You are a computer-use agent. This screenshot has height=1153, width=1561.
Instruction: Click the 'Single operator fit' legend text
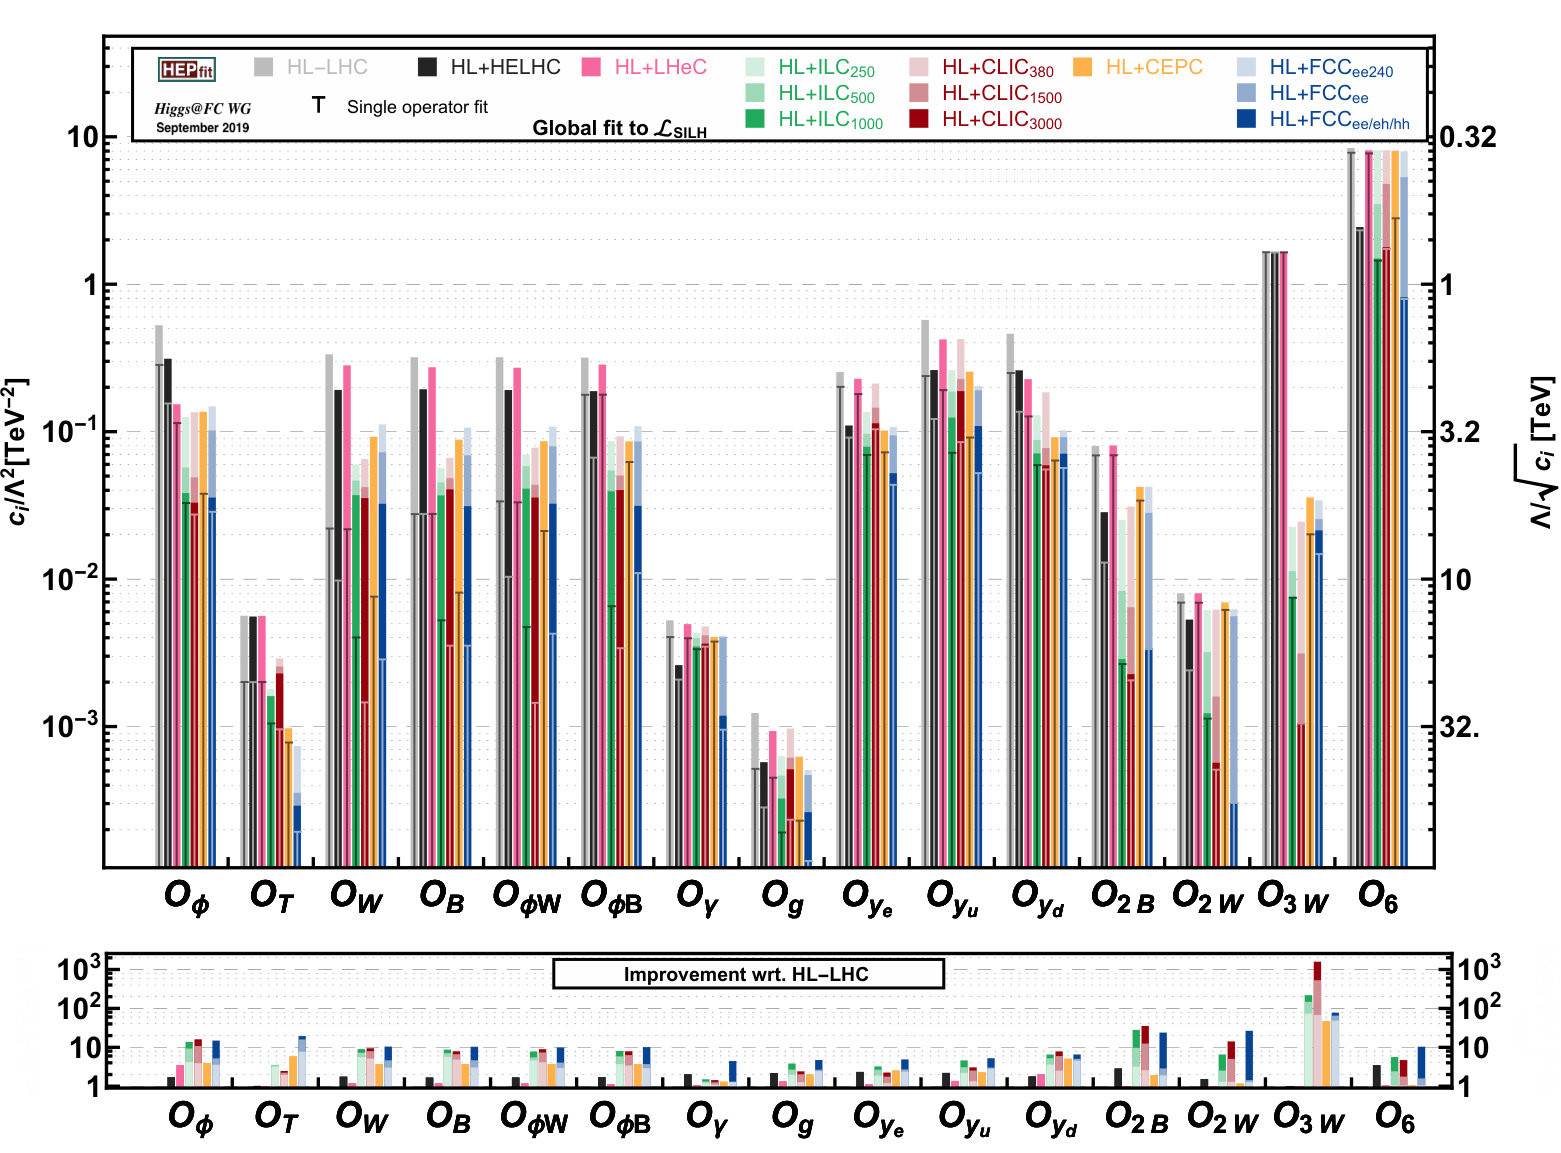coord(417,107)
